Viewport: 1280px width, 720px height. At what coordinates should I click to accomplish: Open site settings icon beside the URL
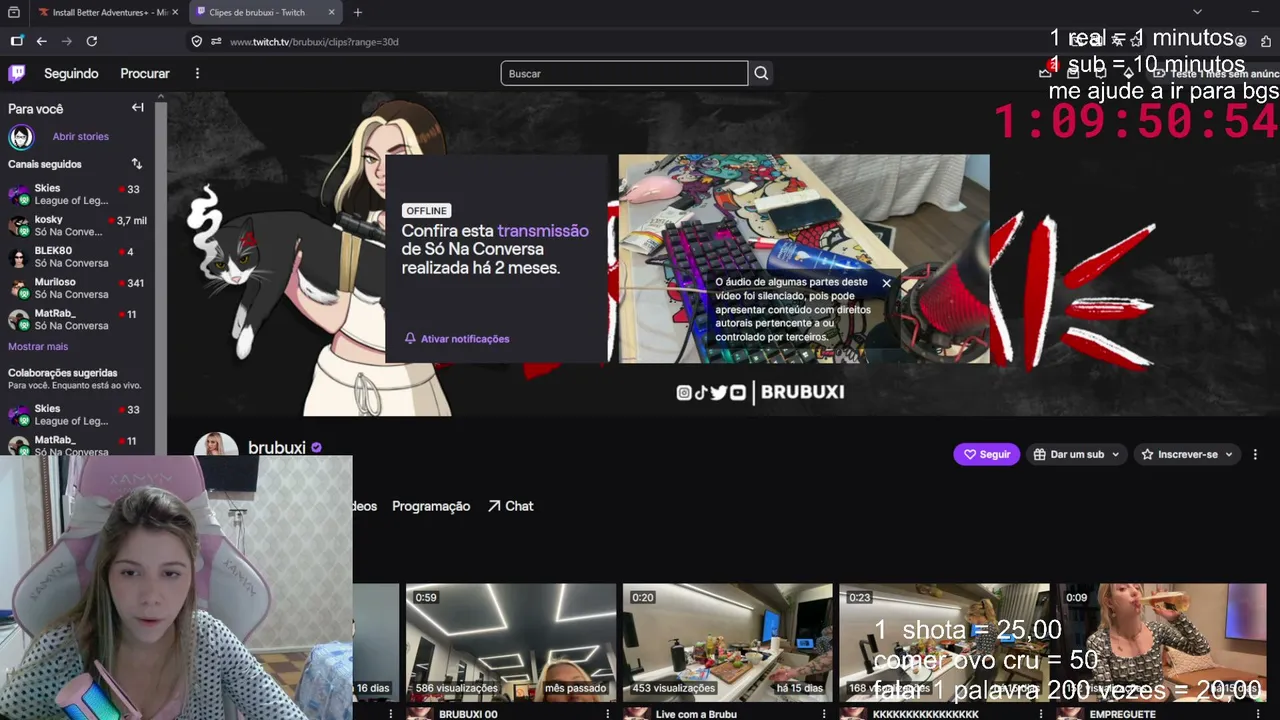216,41
